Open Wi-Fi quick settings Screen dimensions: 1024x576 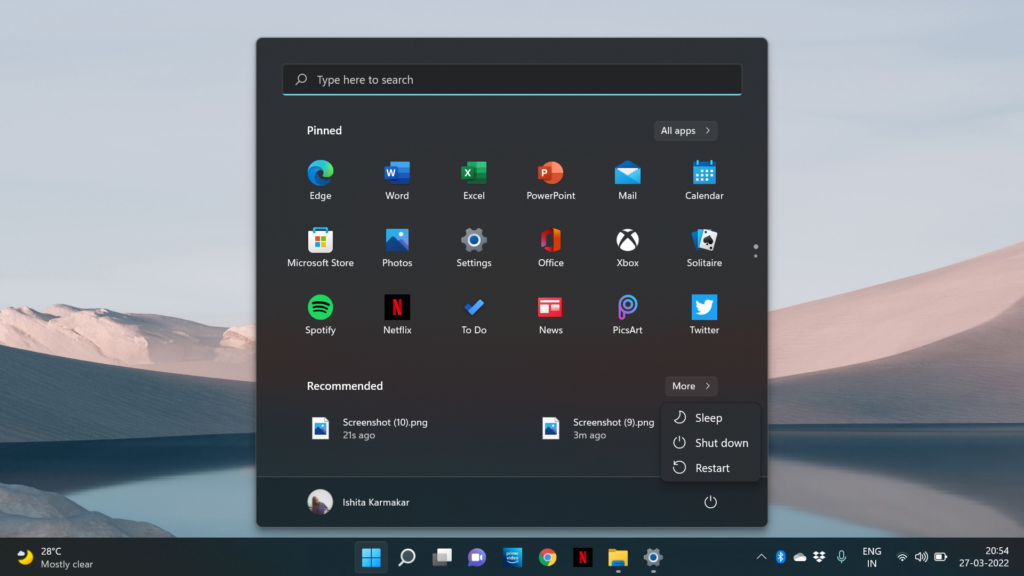[902, 557]
